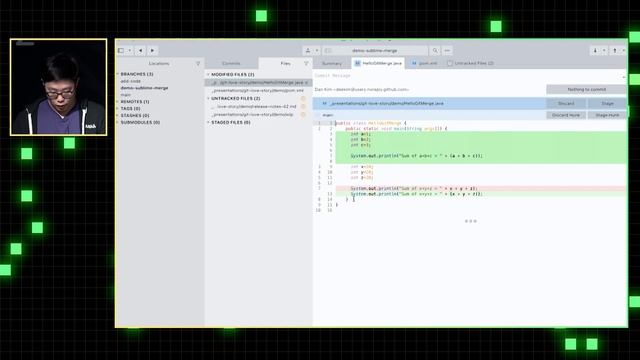This screenshot has width=640, height=360.
Task: Select the main branch
Action: pos(126,95)
